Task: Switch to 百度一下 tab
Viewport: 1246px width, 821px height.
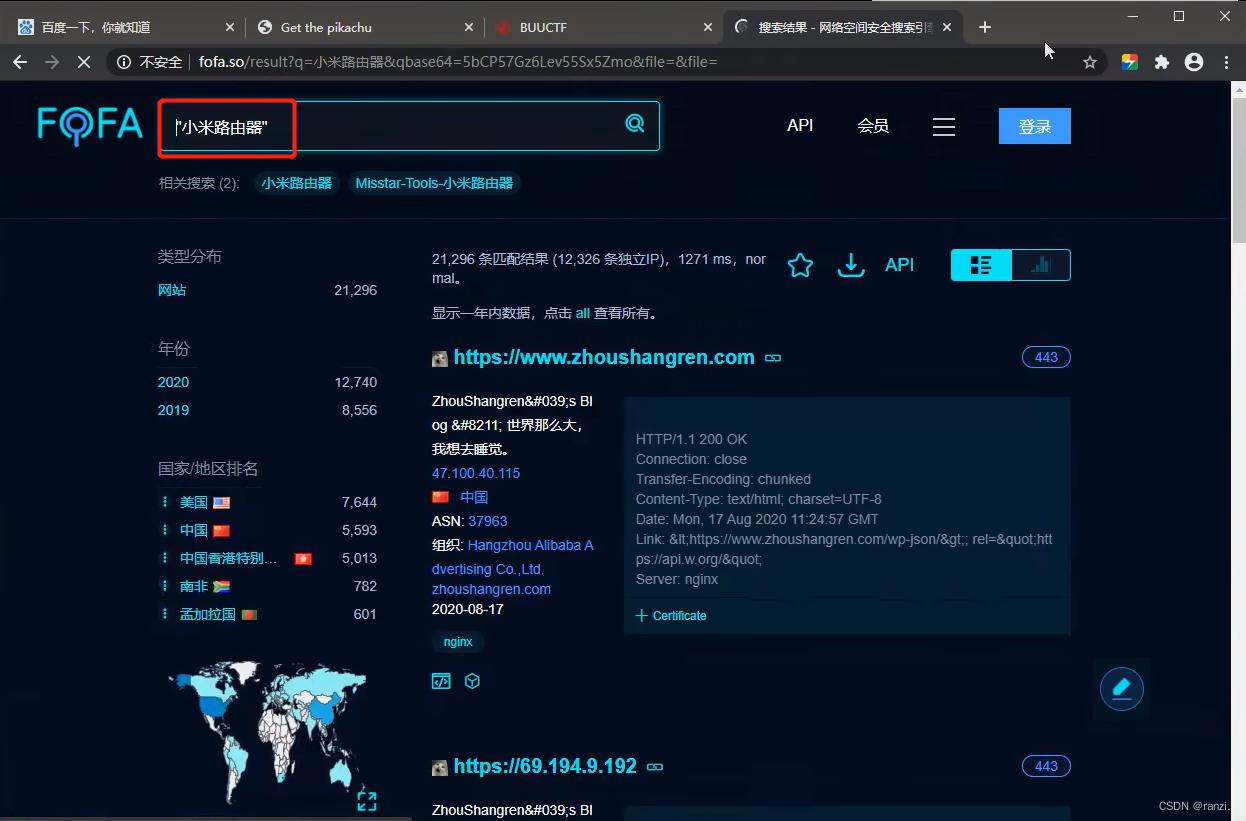Action: (x=125, y=27)
